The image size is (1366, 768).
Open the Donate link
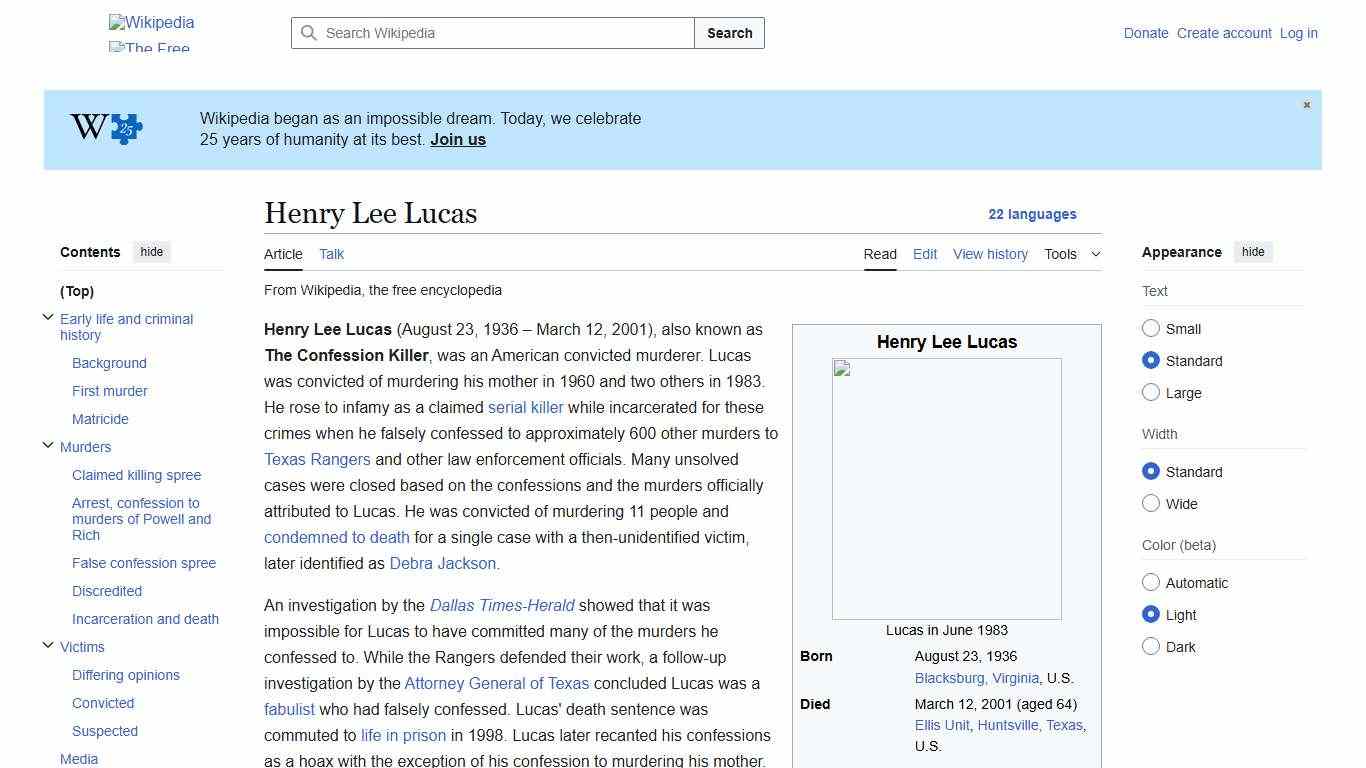click(1146, 33)
